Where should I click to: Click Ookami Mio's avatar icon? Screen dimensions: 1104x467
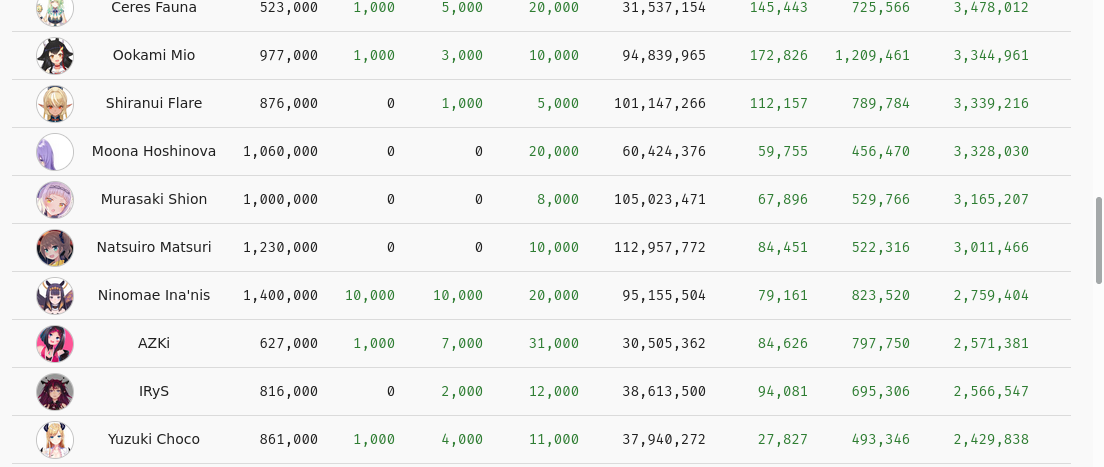(x=55, y=56)
